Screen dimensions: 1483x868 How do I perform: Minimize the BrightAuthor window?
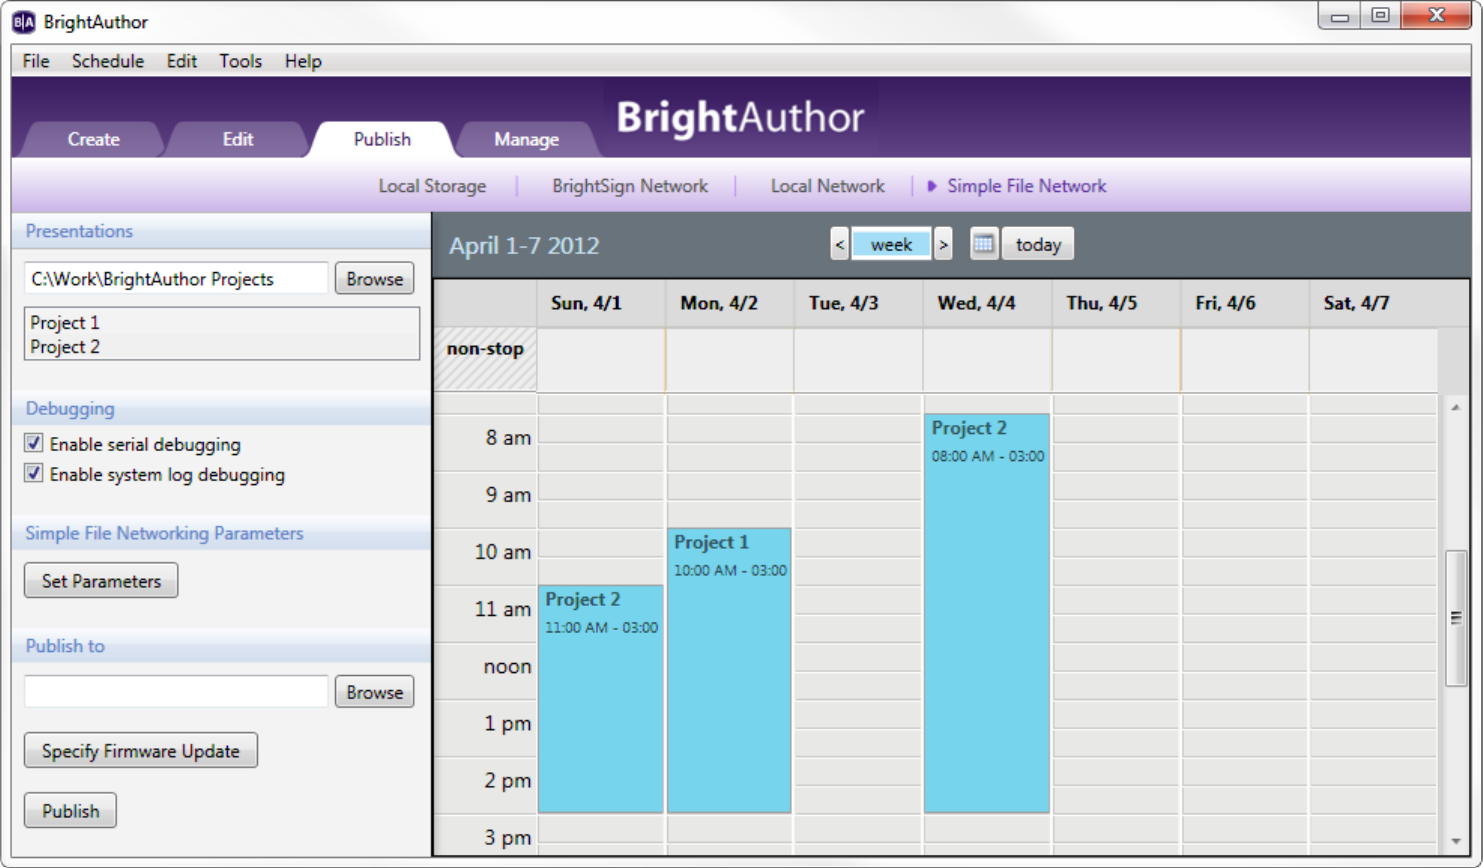click(x=1339, y=17)
